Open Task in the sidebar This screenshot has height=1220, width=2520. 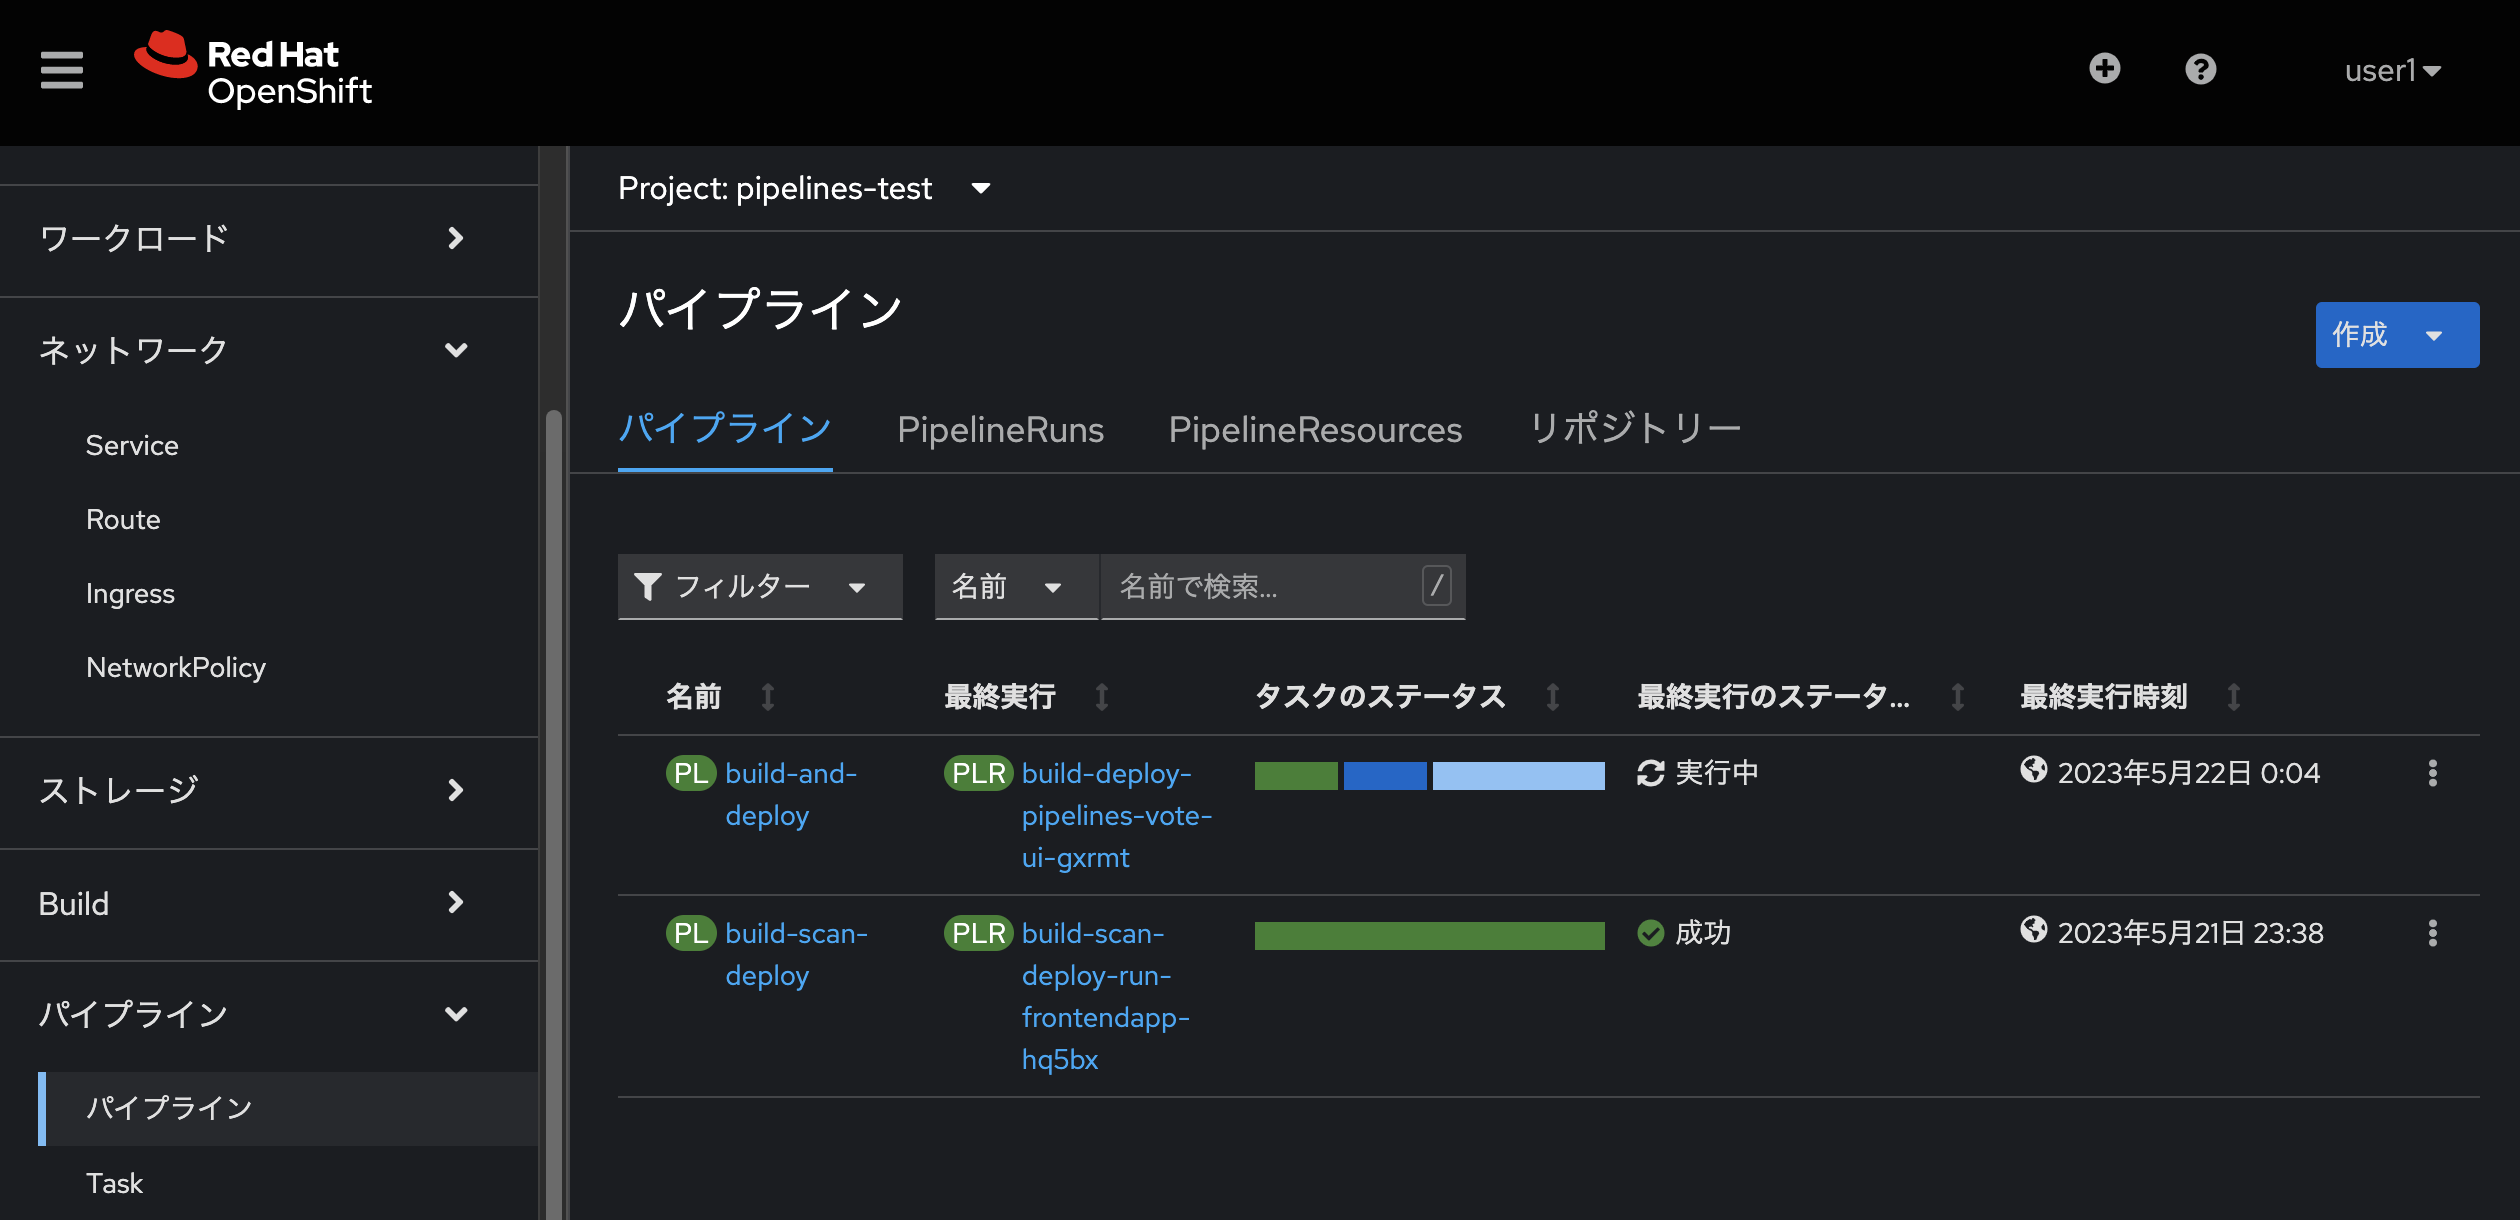point(114,1183)
